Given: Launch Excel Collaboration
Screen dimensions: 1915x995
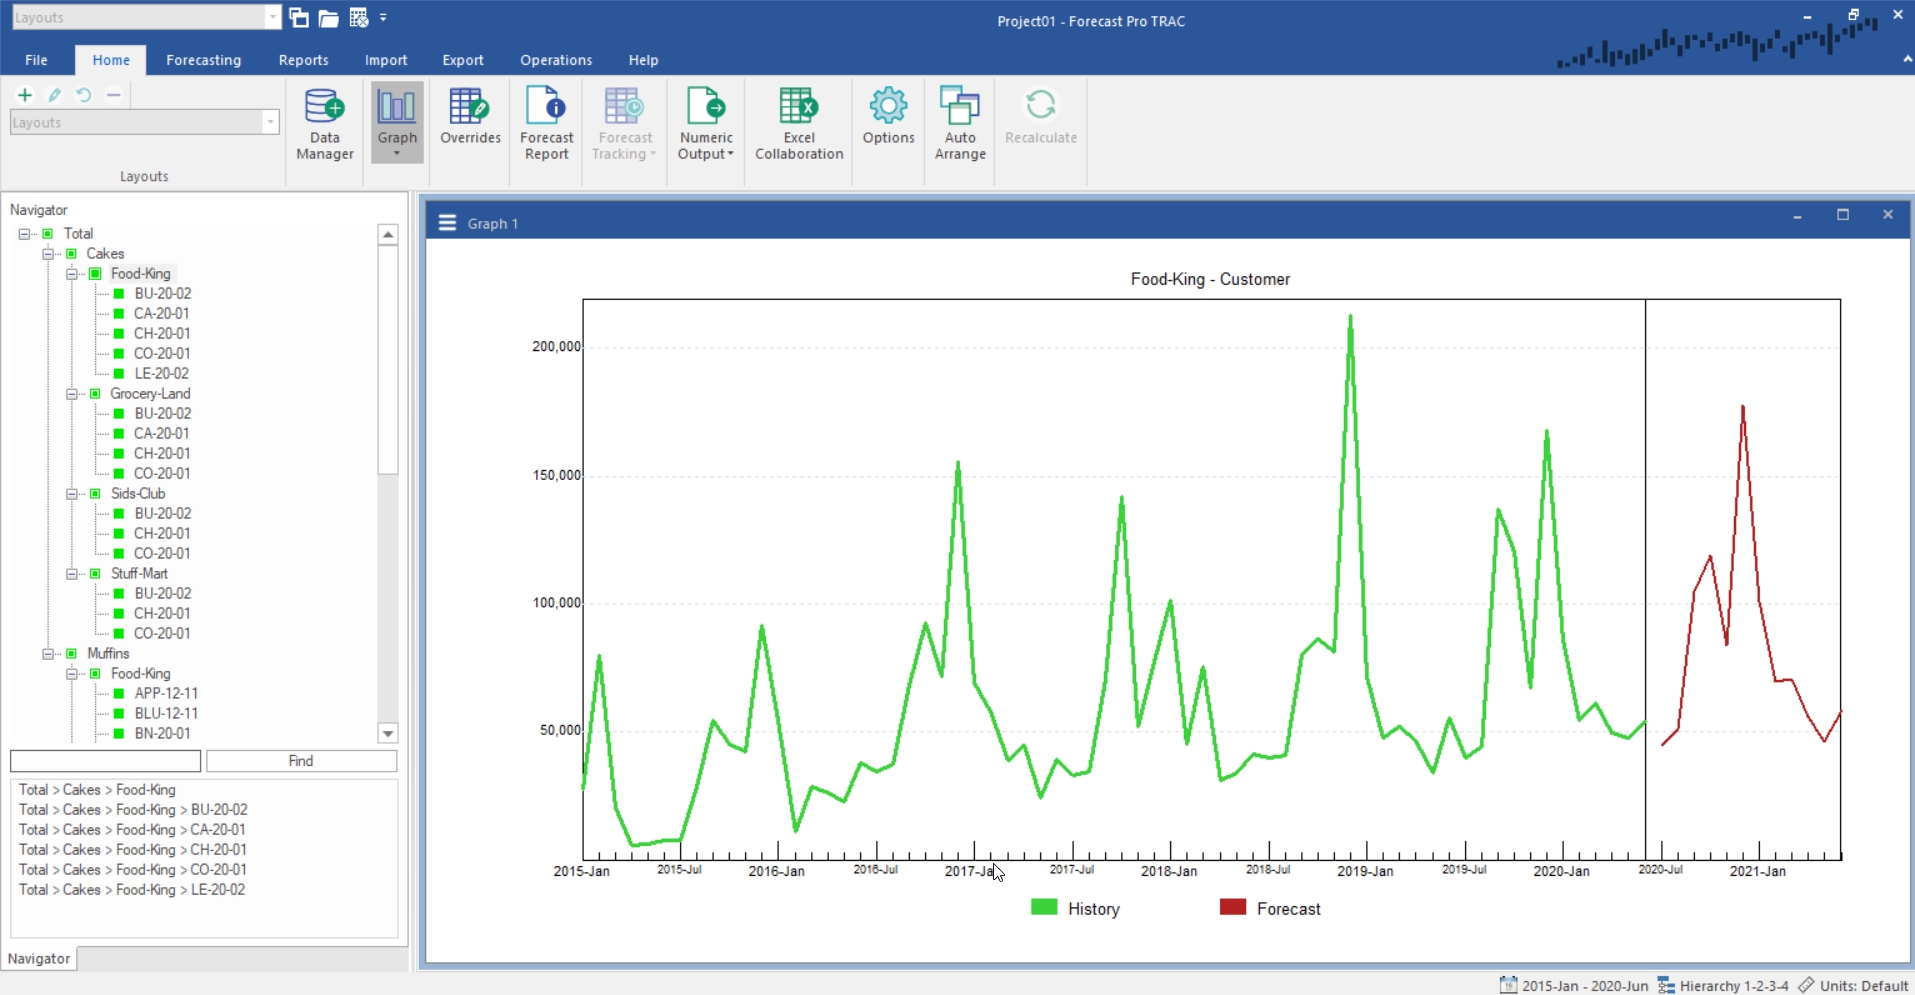Looking at the screenshot, I should click(x=799, y=124).
